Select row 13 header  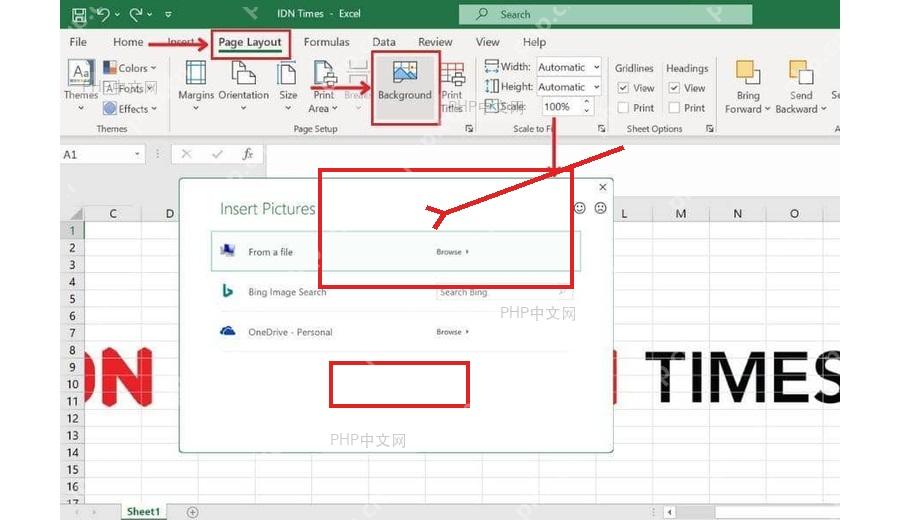coord(72,436)
